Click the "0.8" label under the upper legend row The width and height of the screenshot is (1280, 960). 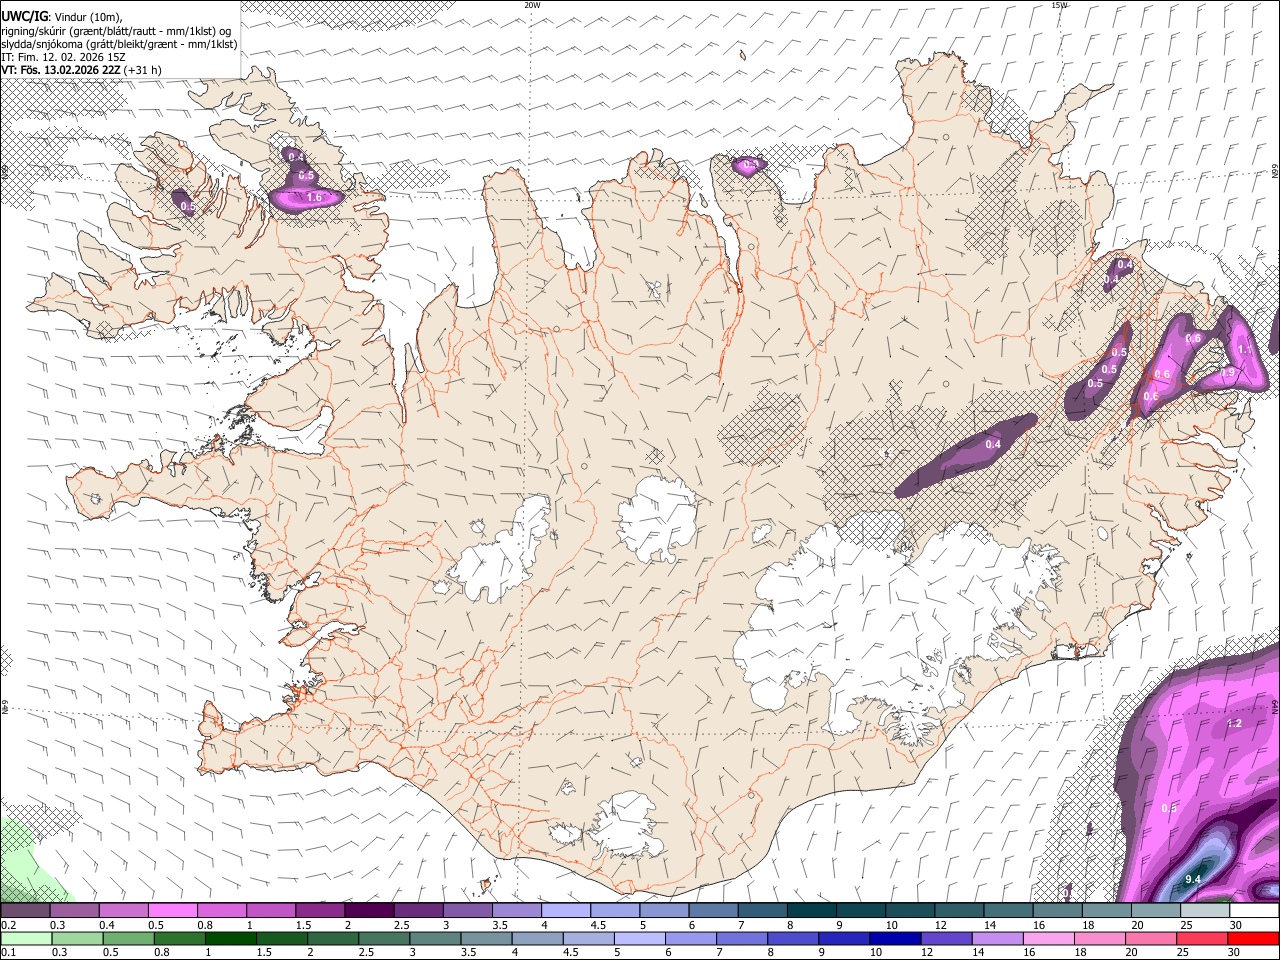(205, 925)
